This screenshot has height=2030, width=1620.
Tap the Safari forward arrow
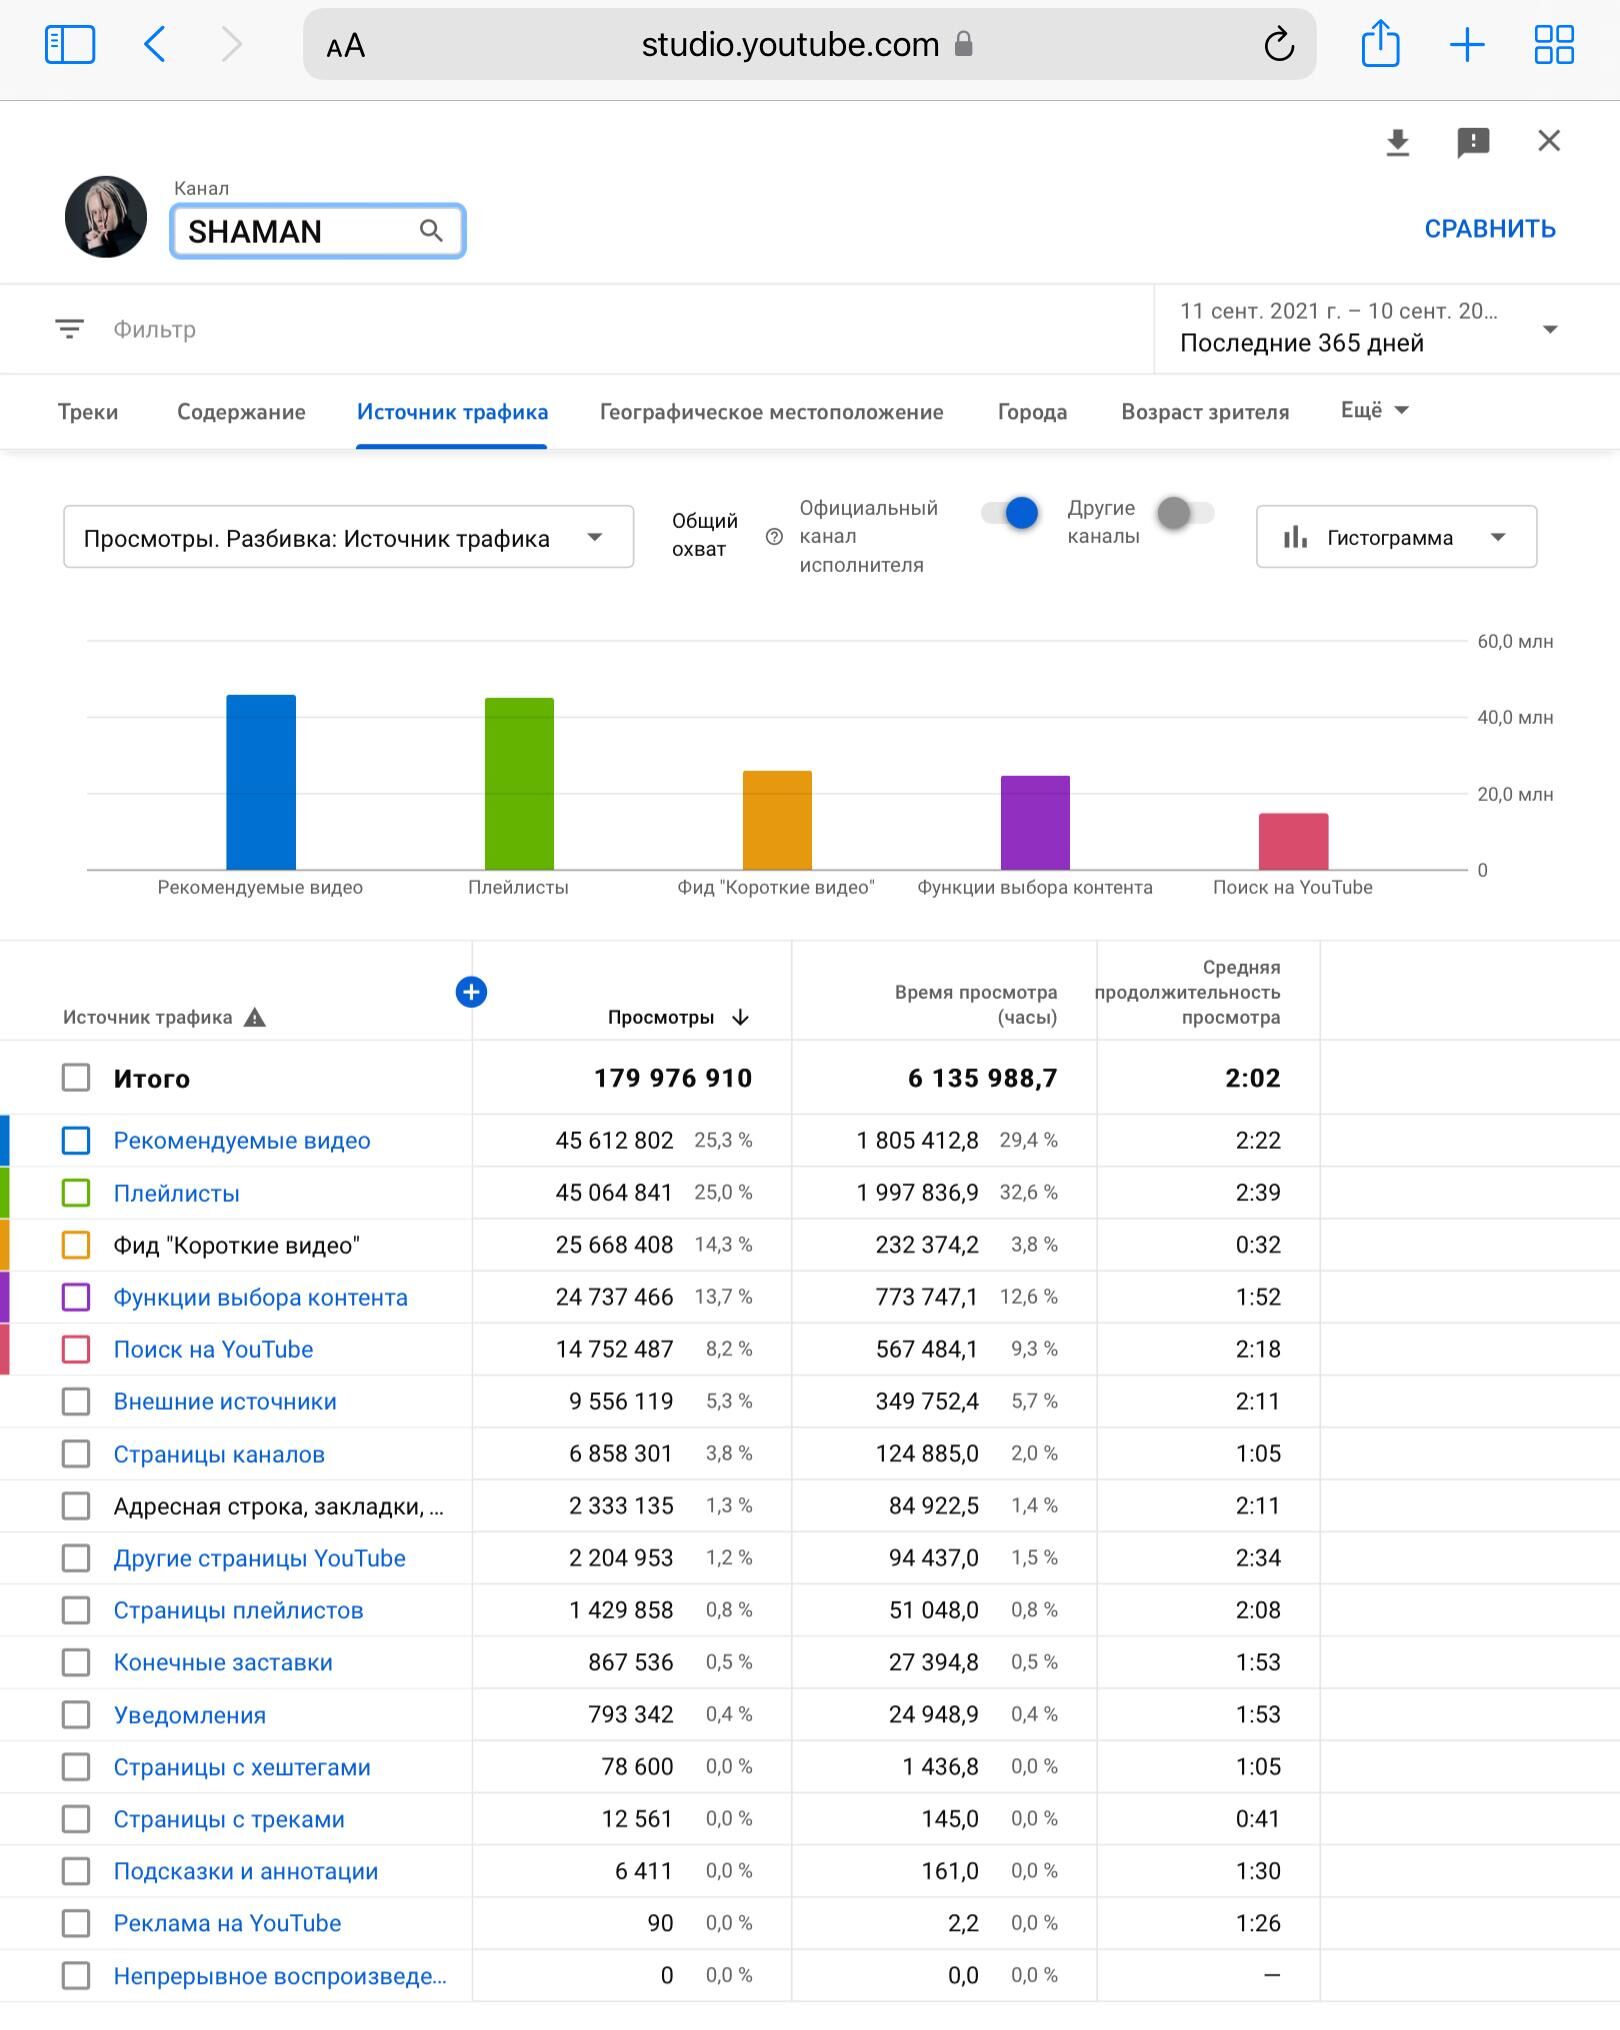click(x=231, y=45)
